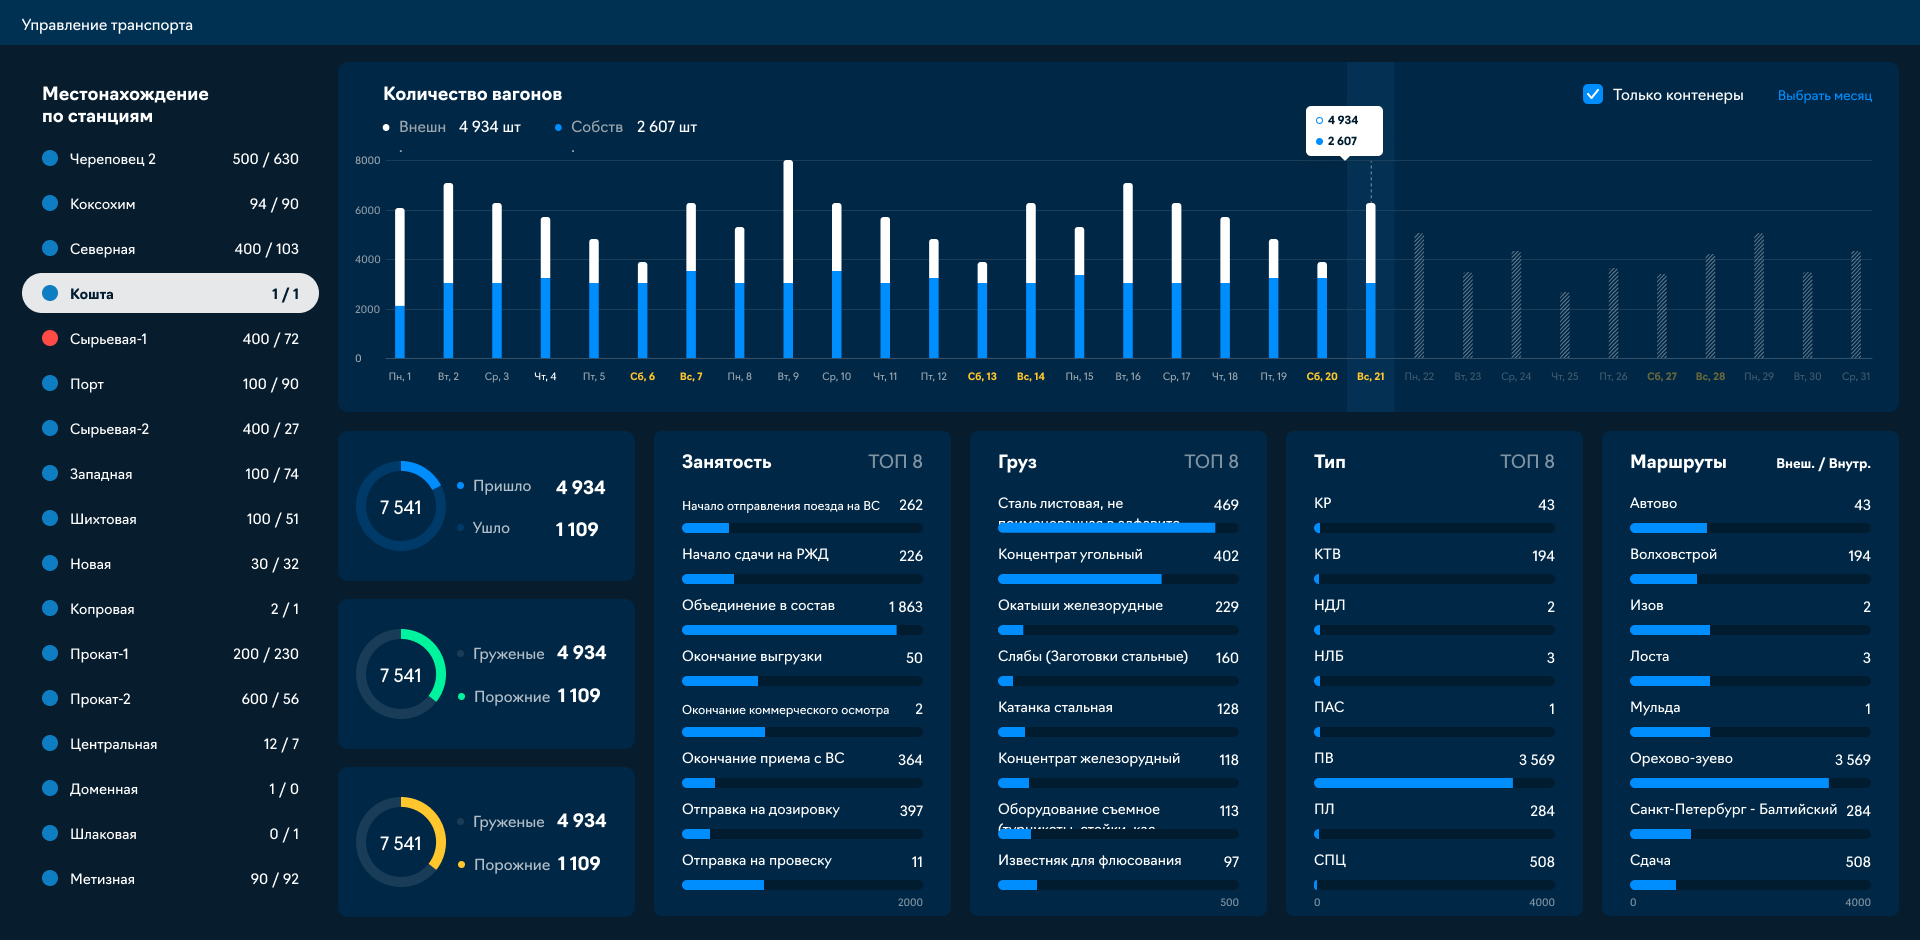The height and width of the screenshot is (940, 1920).
Task: Select the Санкт-Петербург - Балтийский route
Action: [1750, 820]
